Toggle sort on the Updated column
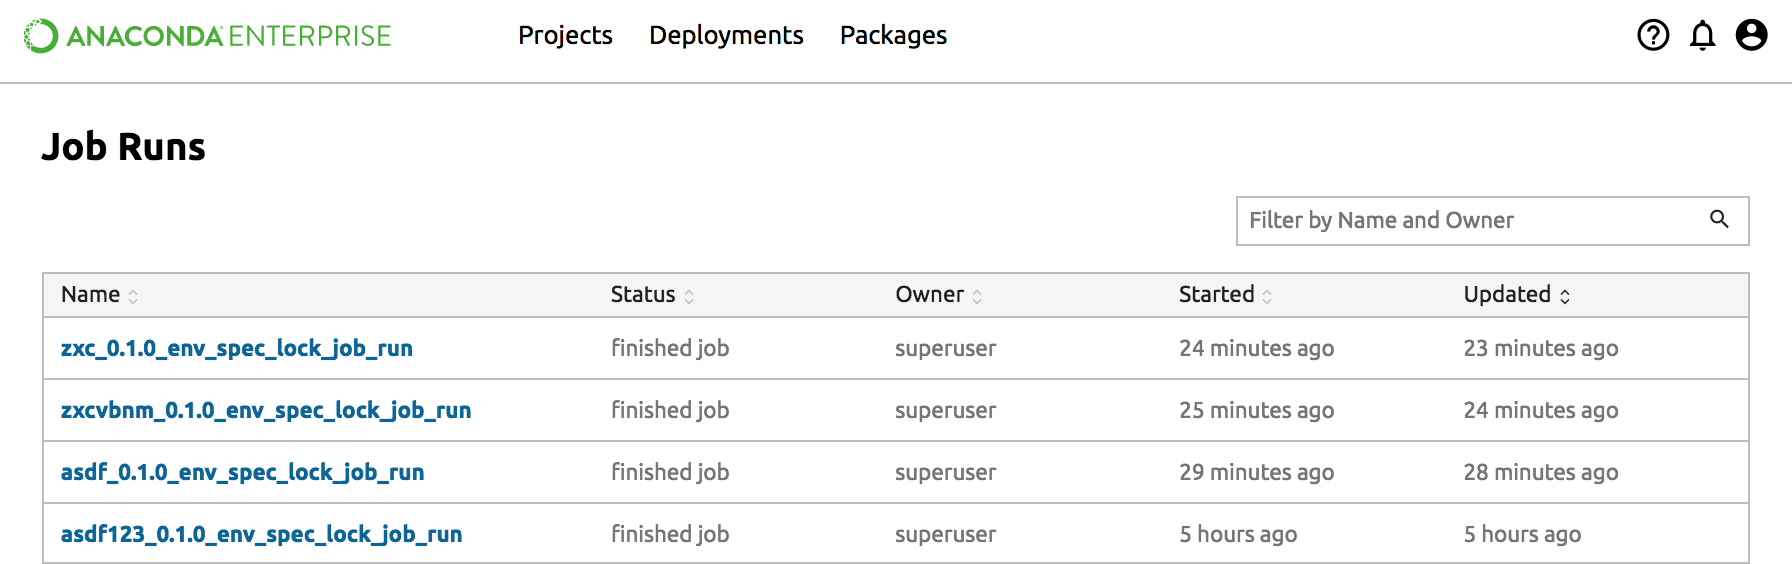Image resolution: width=1792 pixels, height=564 pixels. click(x=1565, y=296)
